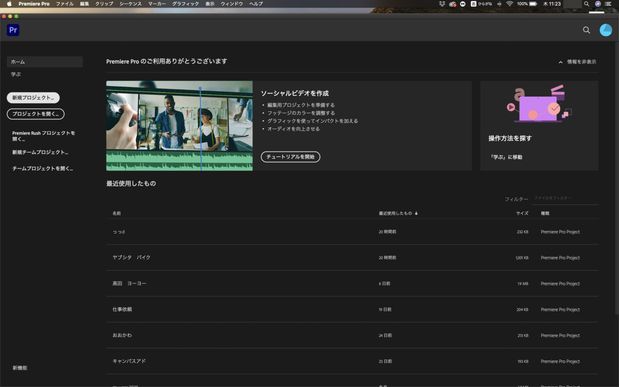Open the クリップ menu

[x=104, y=4]
